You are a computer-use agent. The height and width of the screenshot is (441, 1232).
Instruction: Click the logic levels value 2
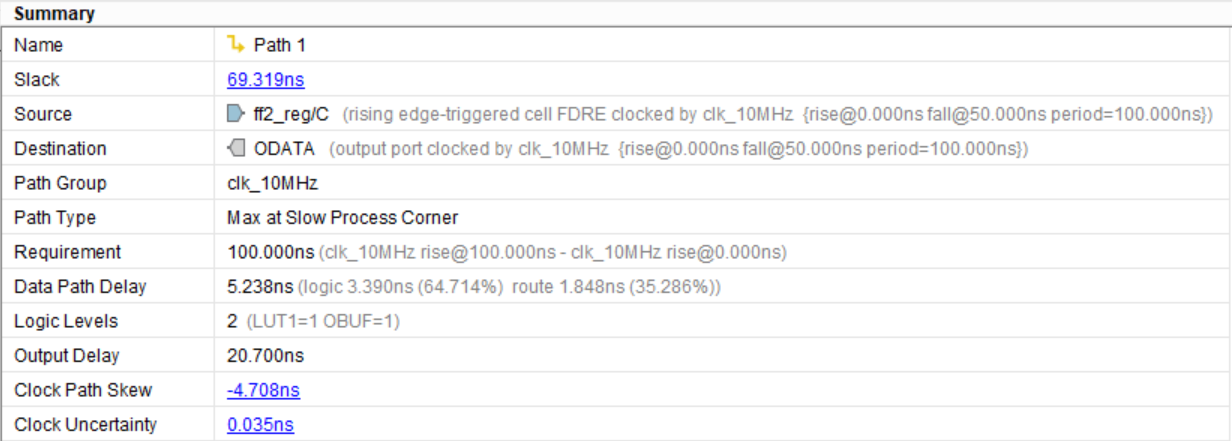click(x=233, y=321)
